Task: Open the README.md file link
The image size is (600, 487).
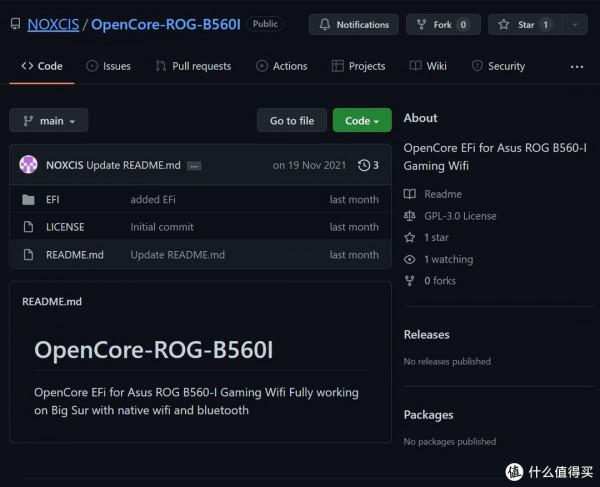Action: [75, 255]
